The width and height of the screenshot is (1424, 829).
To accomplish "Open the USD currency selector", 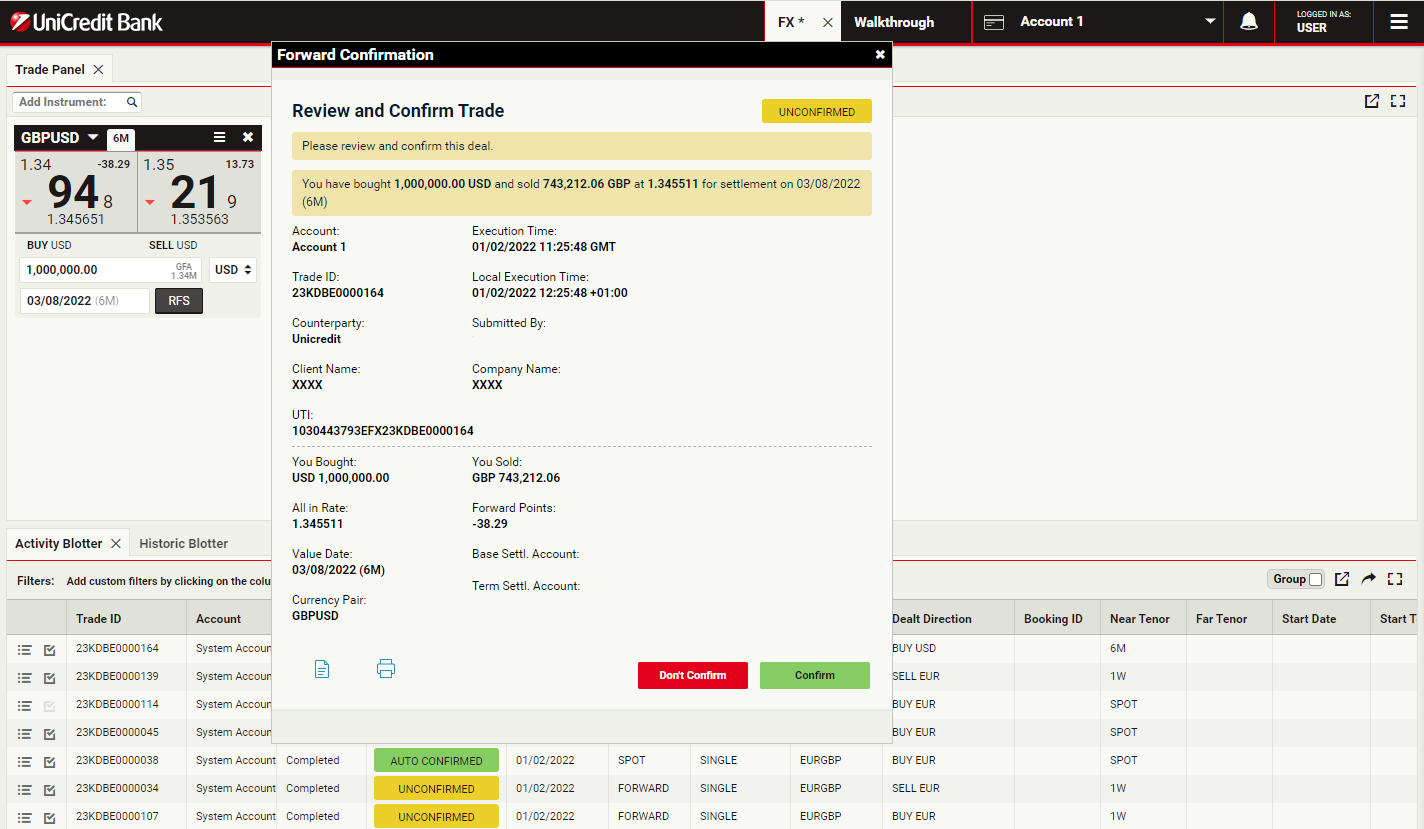I will click(233, 270).
